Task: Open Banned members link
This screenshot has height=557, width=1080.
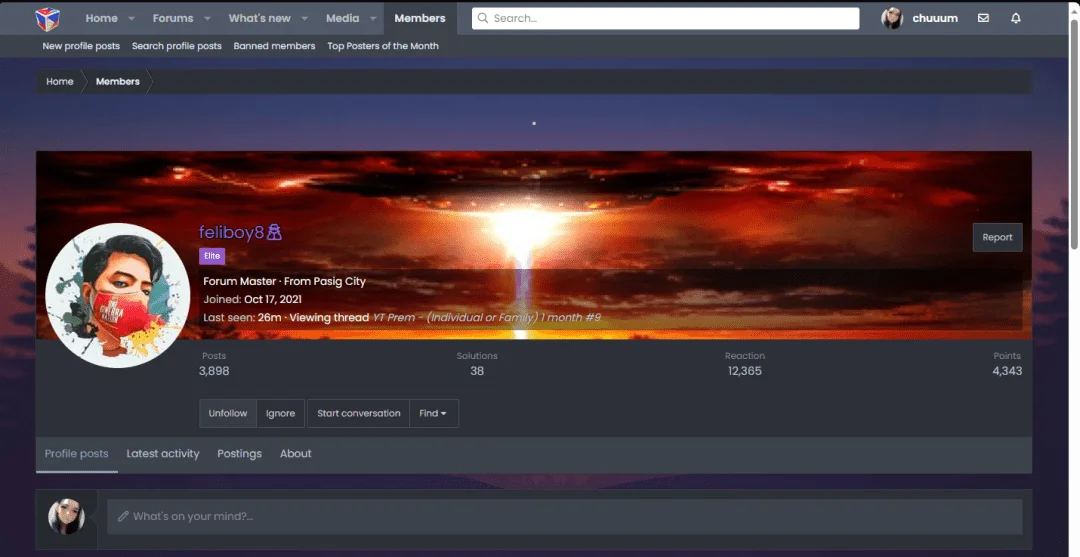Action: coord(274,46)
